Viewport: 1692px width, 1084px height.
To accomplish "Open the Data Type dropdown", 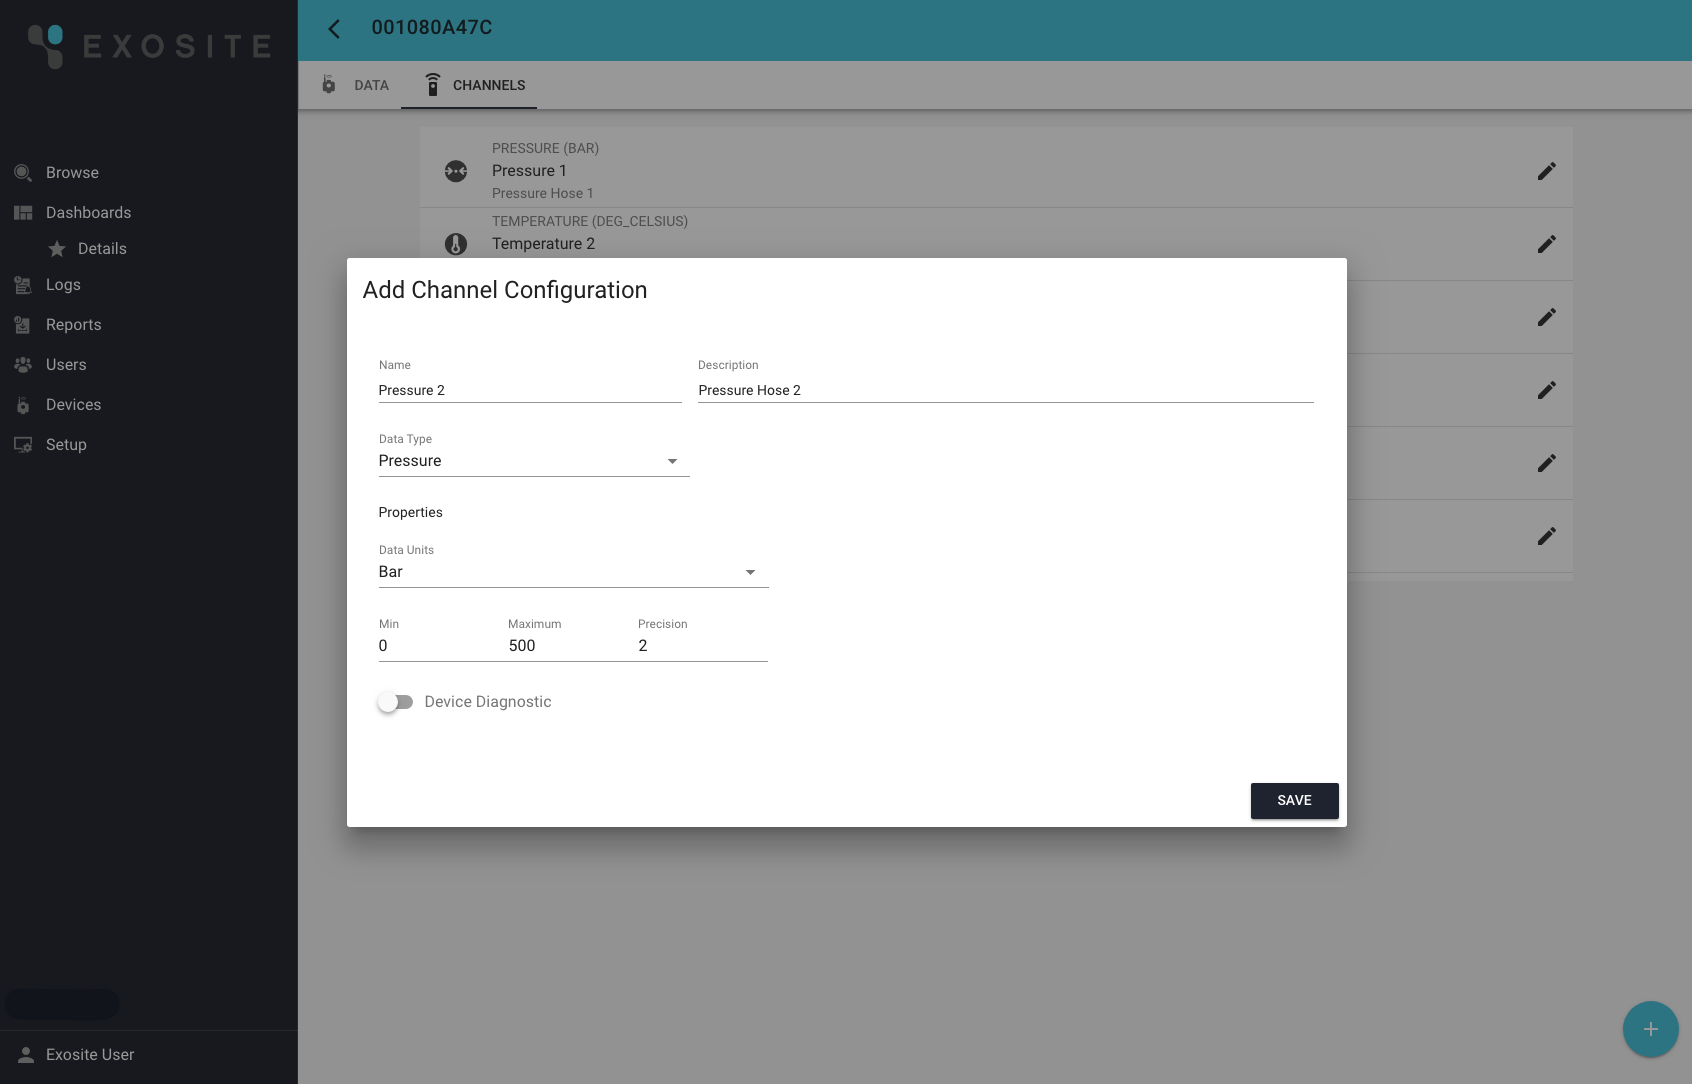I will click(x=672, y=461).
